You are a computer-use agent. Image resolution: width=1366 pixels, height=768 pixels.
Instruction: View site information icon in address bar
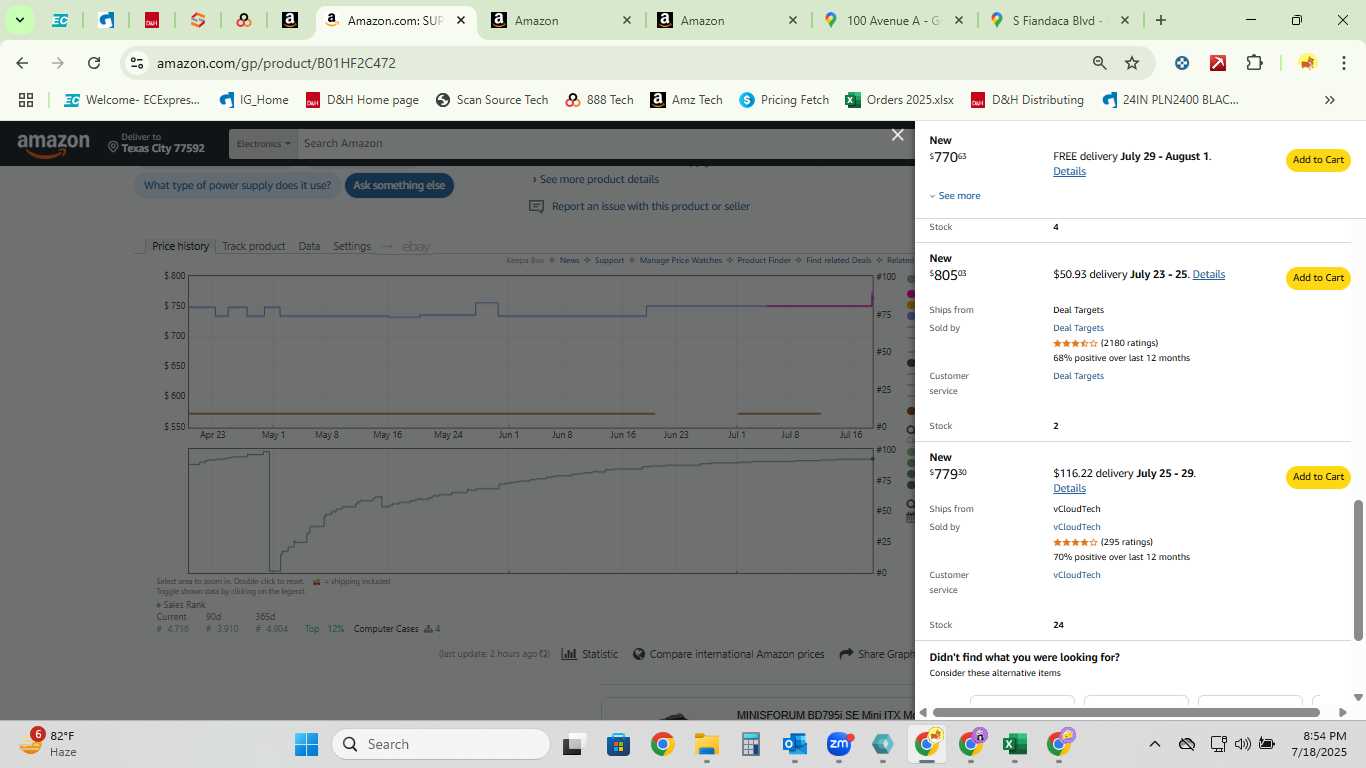pyautogui.click(x=137, y=63)
